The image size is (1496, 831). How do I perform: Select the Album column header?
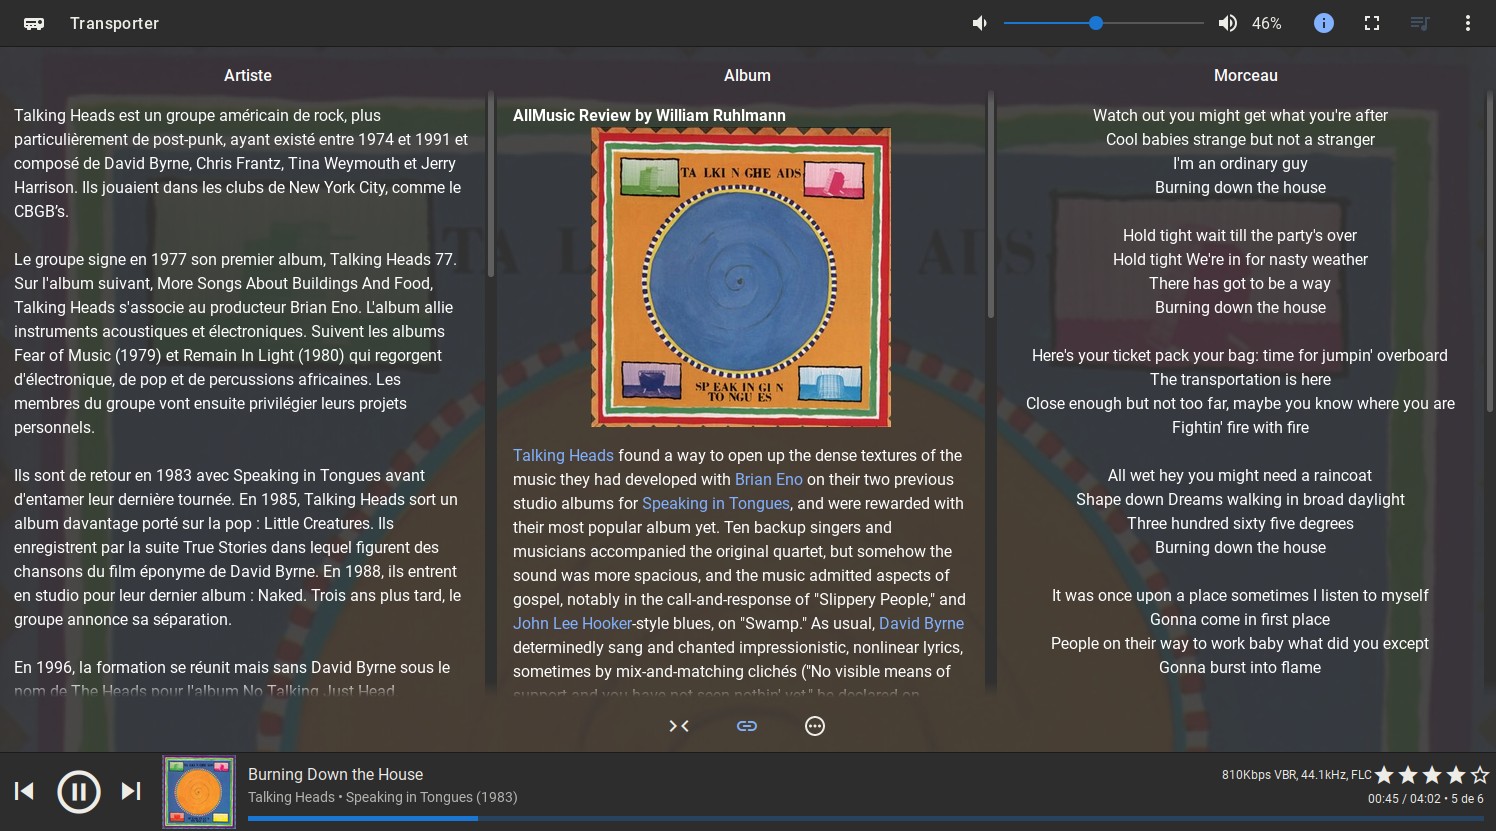point(747,75)
